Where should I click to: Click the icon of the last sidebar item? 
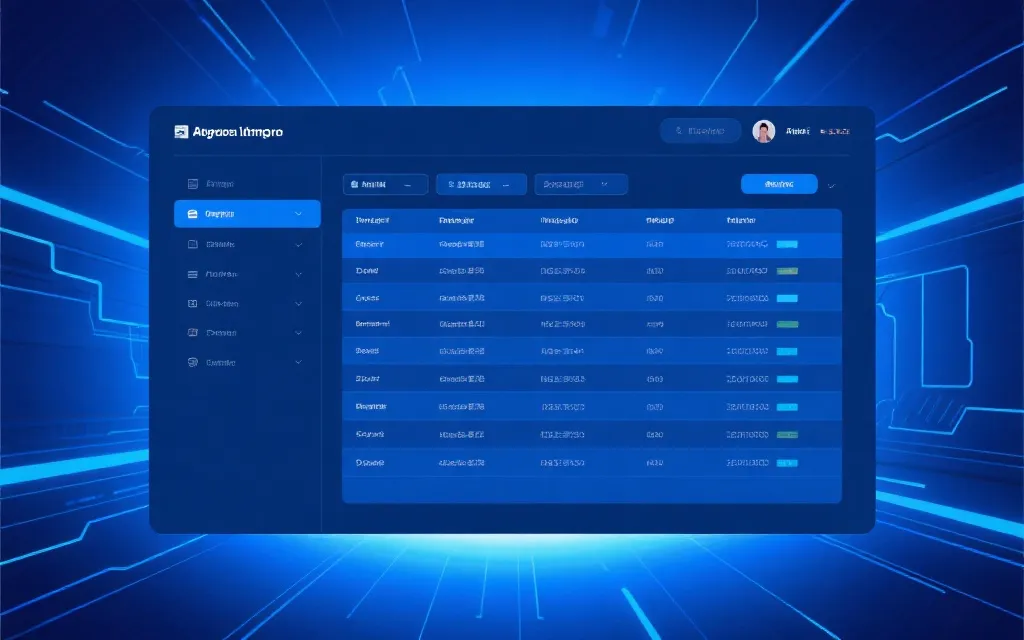(193, 363)
